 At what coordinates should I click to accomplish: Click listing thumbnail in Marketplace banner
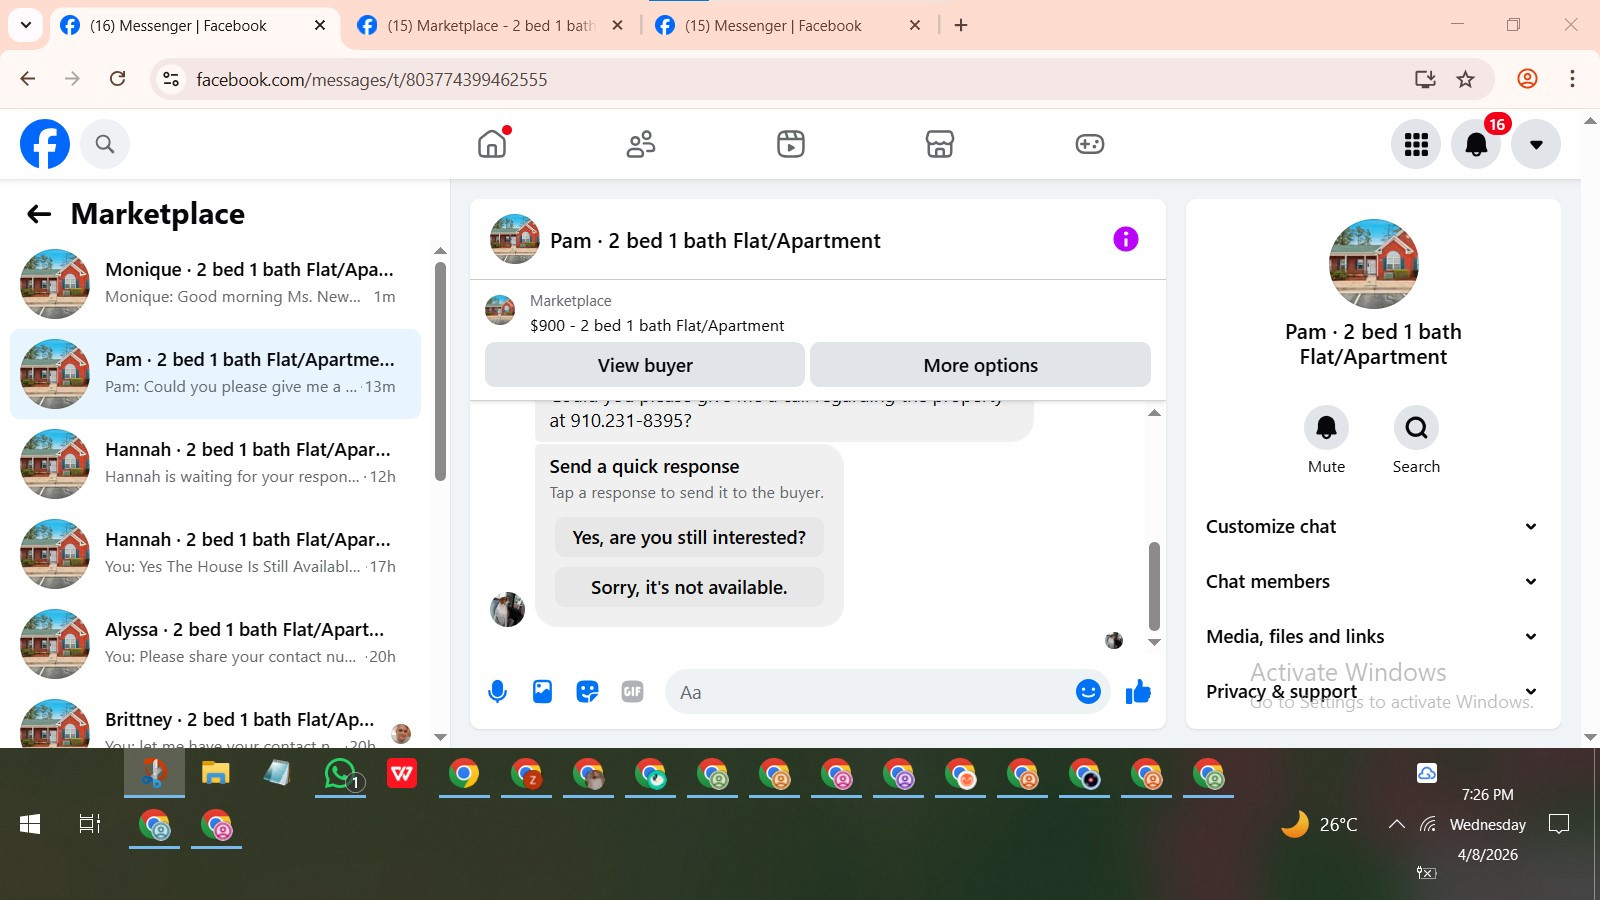[x=500, y=310]
